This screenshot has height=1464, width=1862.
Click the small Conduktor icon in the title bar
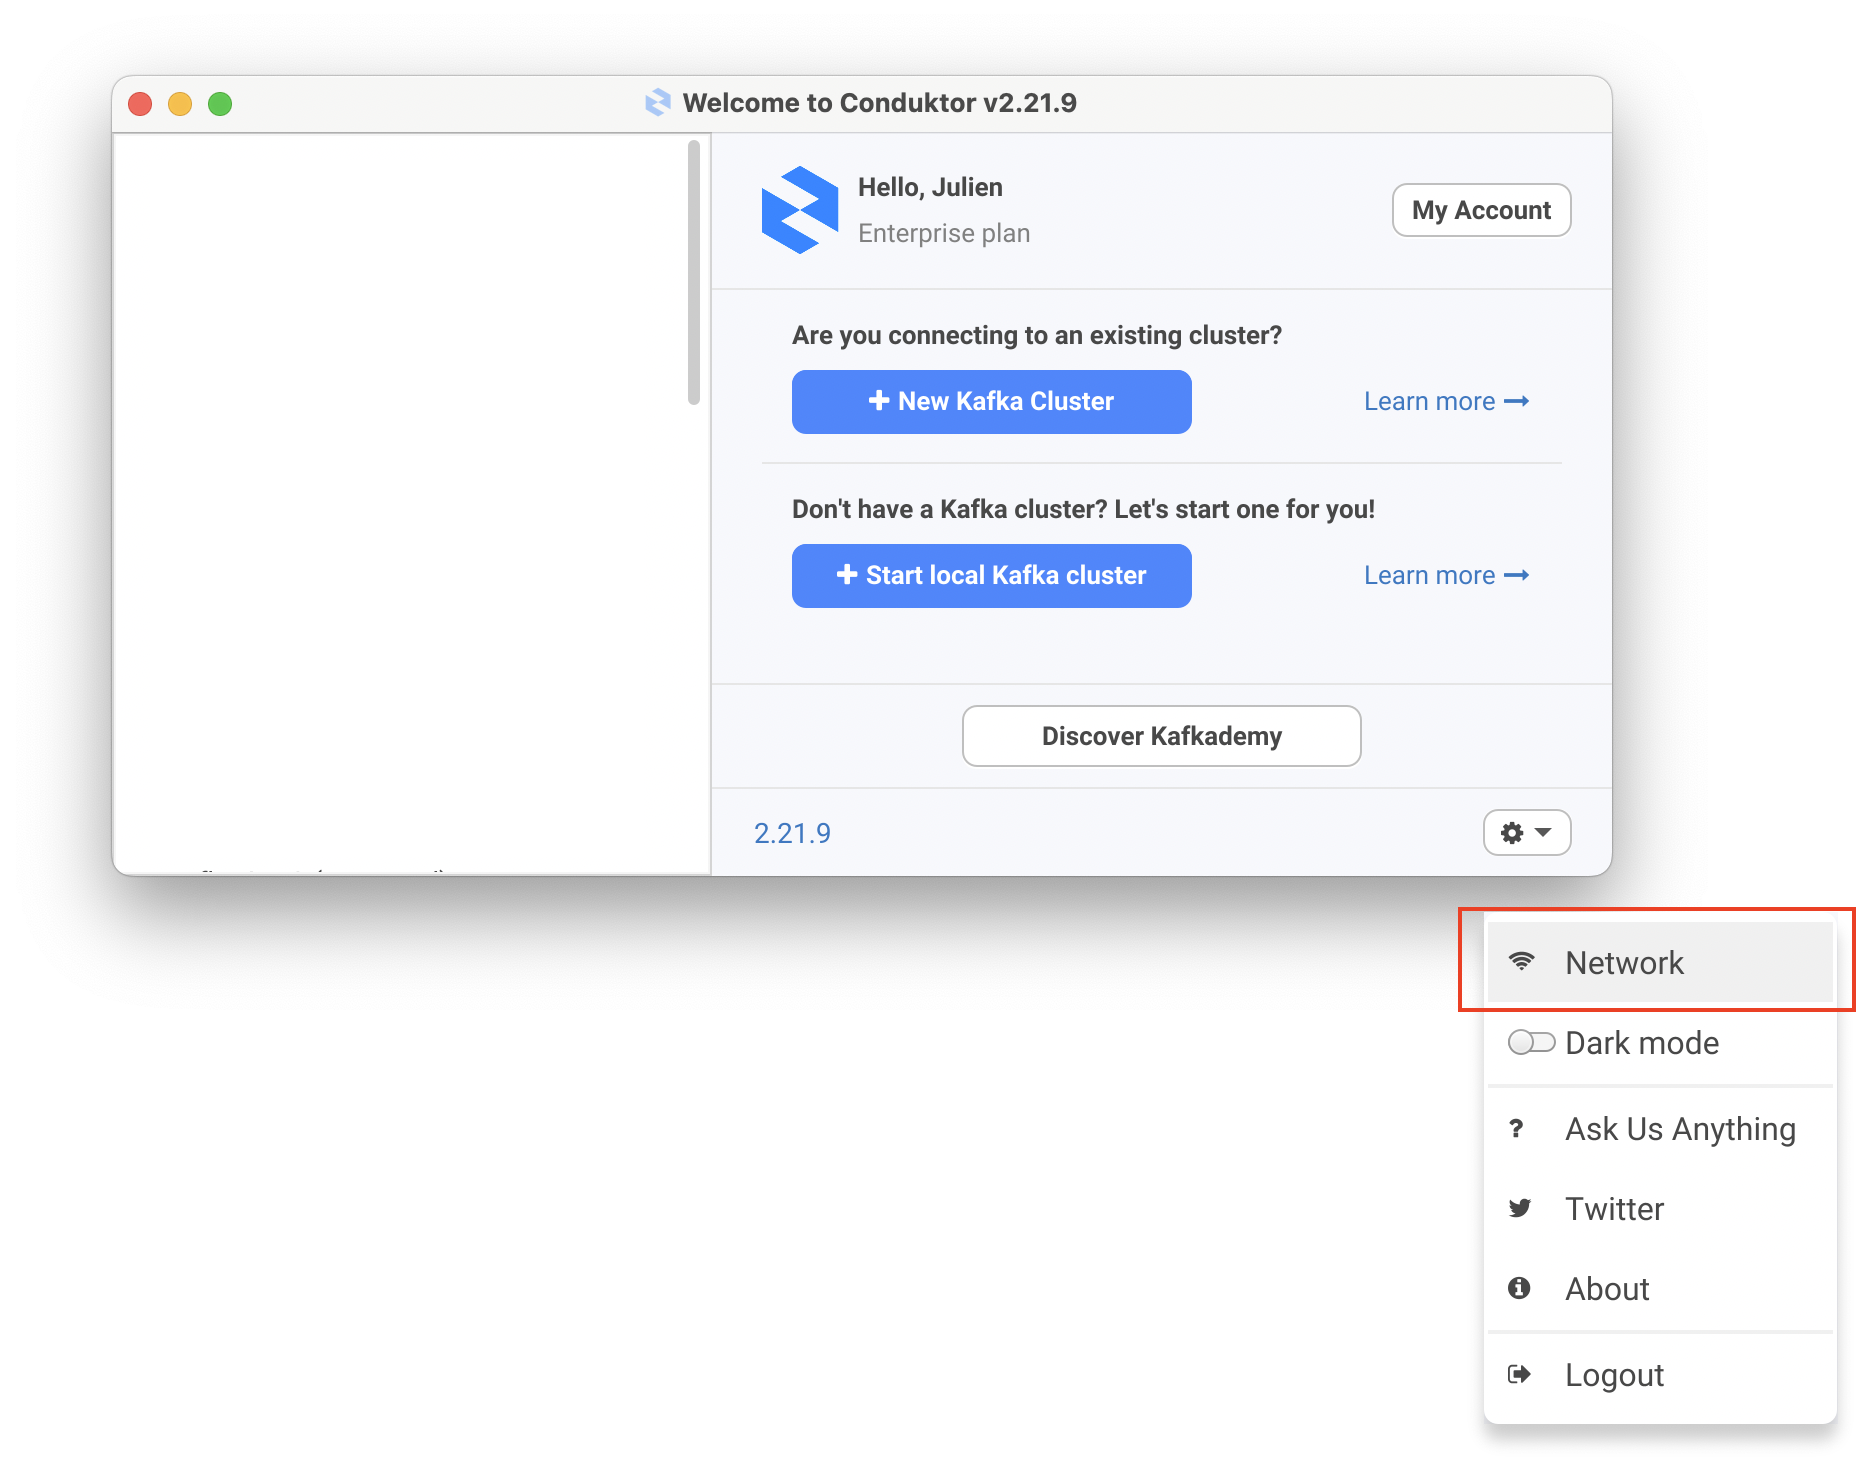(x=658, y=102)
